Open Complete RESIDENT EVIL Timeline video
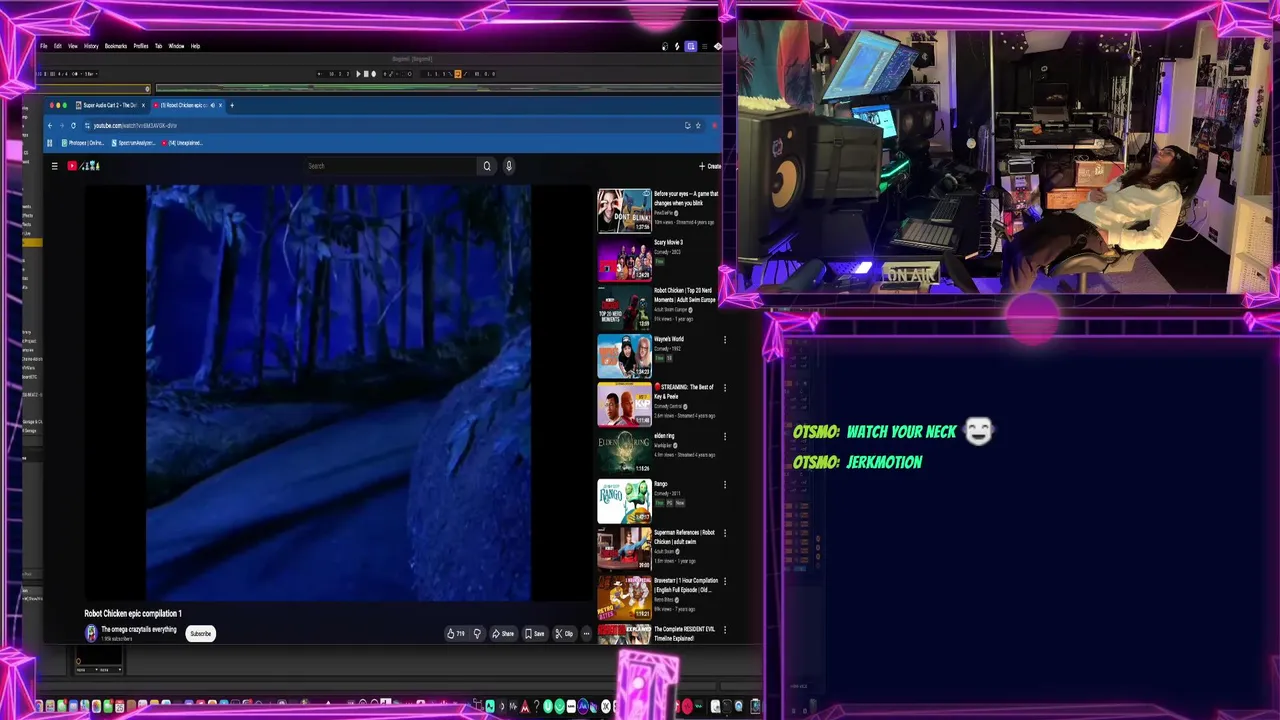 (624, 635)
